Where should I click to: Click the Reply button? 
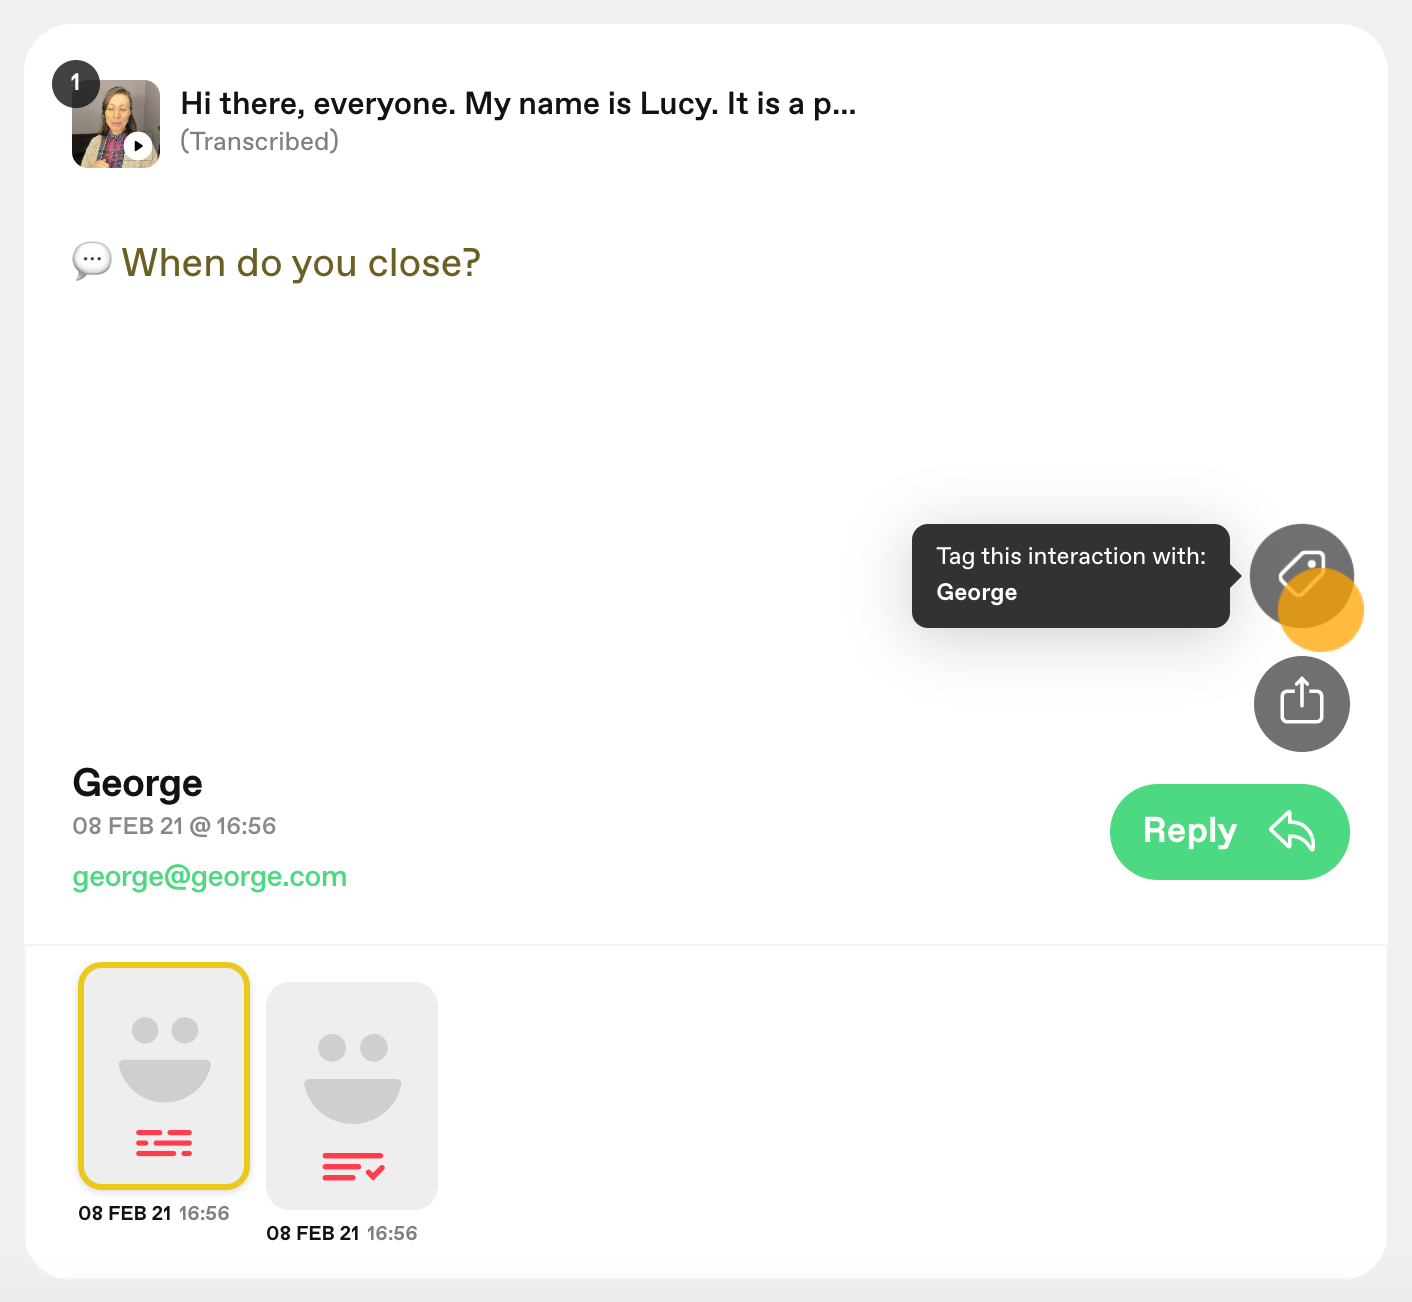tap(1229, 832)
